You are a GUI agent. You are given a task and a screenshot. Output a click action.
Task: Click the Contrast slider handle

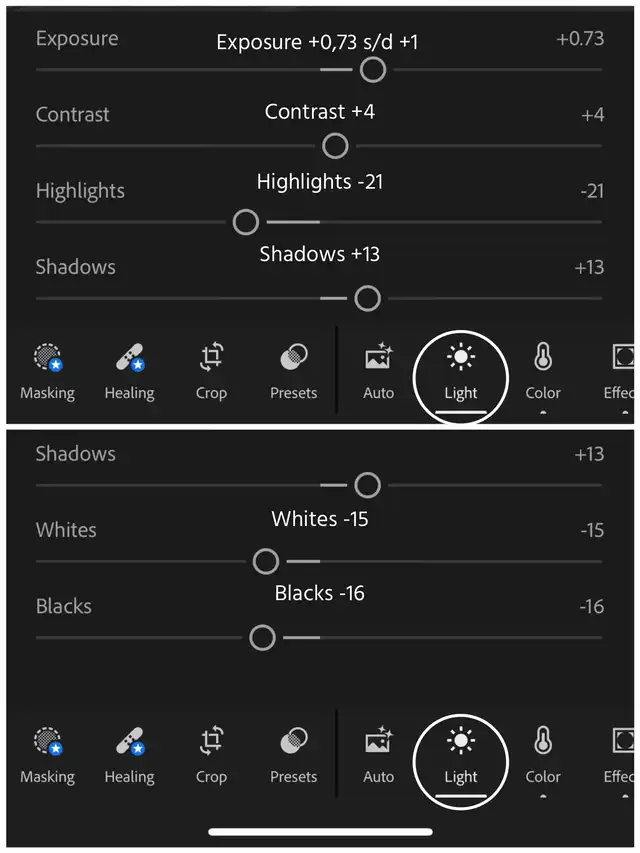click(x=335, y=146)
